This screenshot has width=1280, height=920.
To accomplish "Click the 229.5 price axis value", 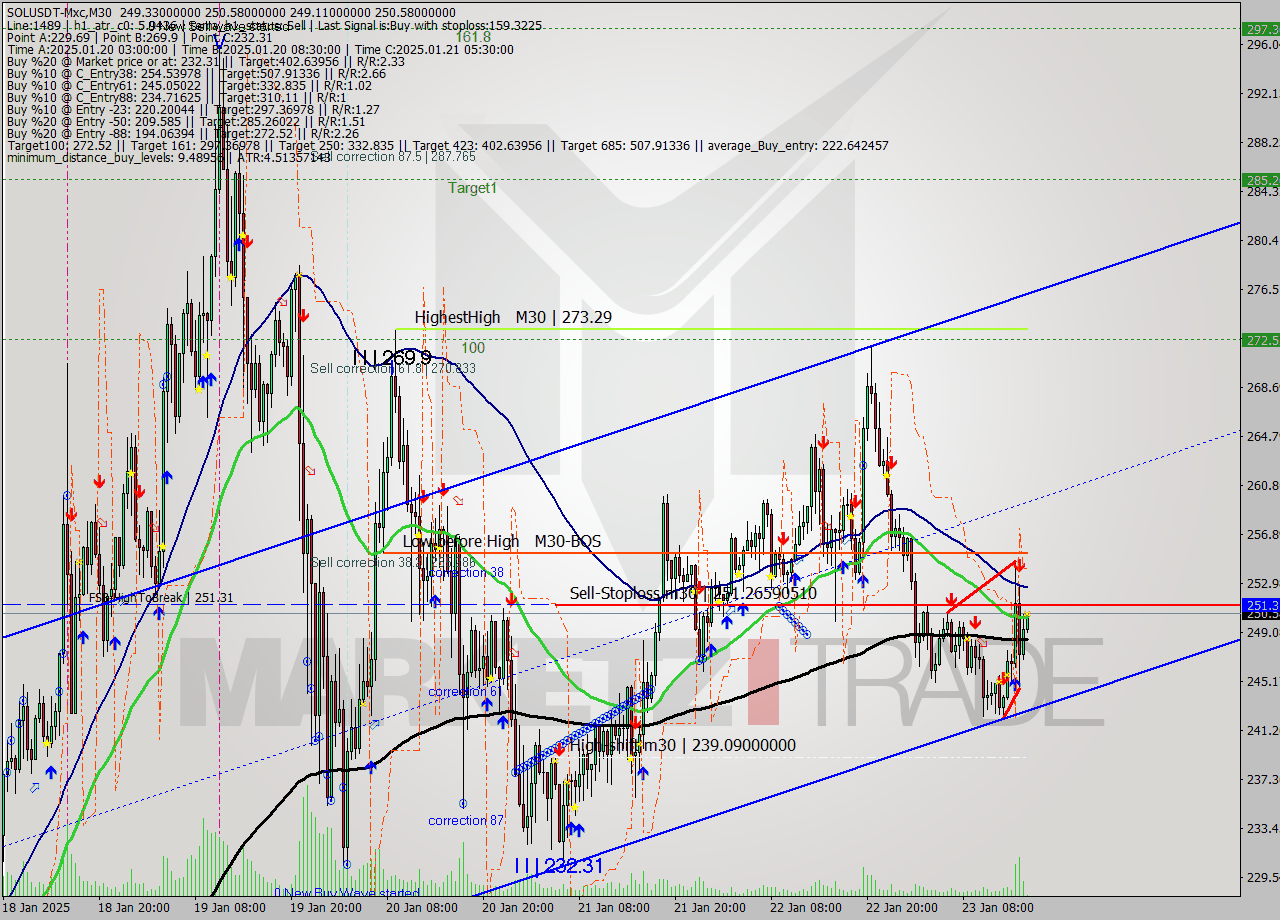I will 1262,877.
